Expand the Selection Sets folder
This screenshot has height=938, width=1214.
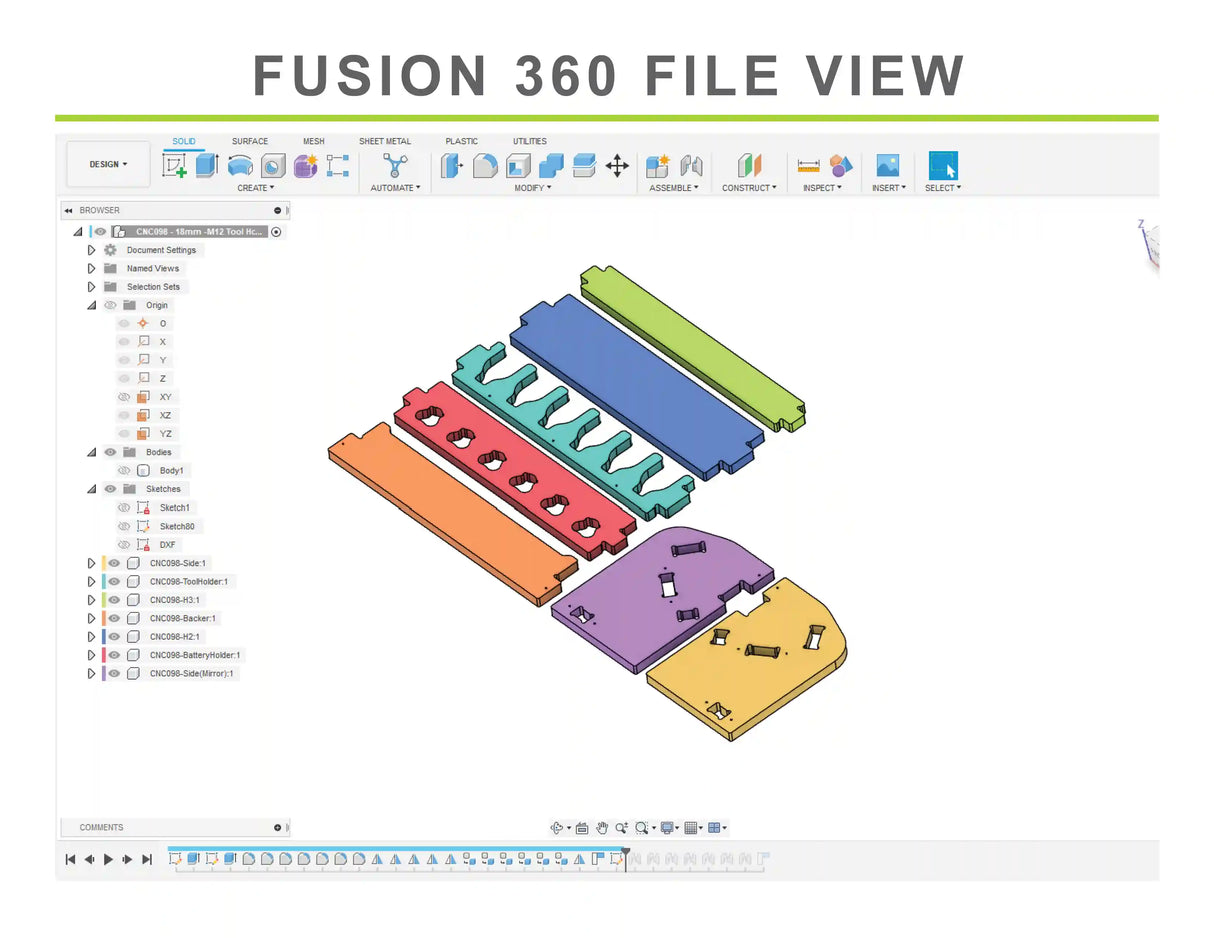(x=92, y=287)
